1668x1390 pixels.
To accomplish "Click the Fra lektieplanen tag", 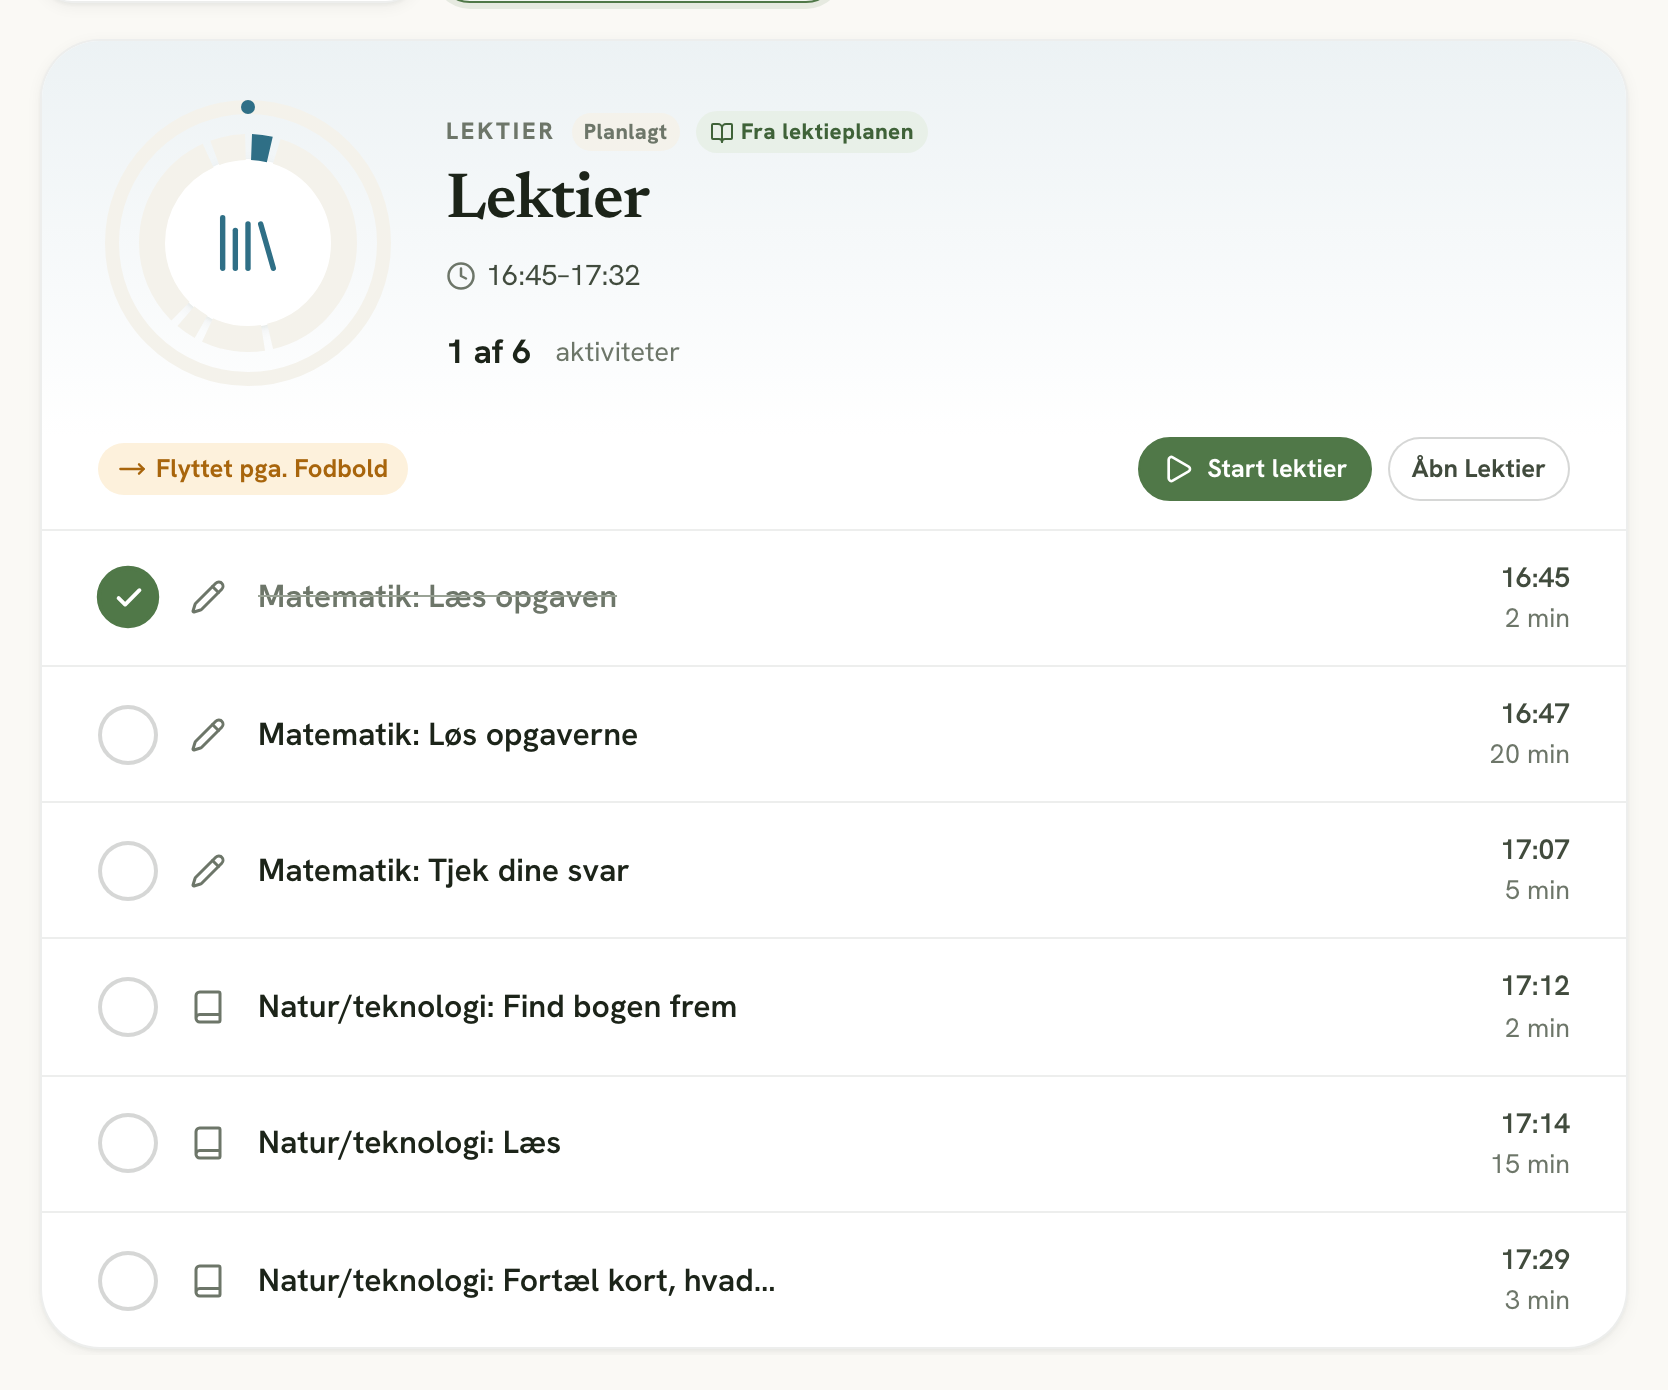I will pyautogui.click(x=812, y=132).
